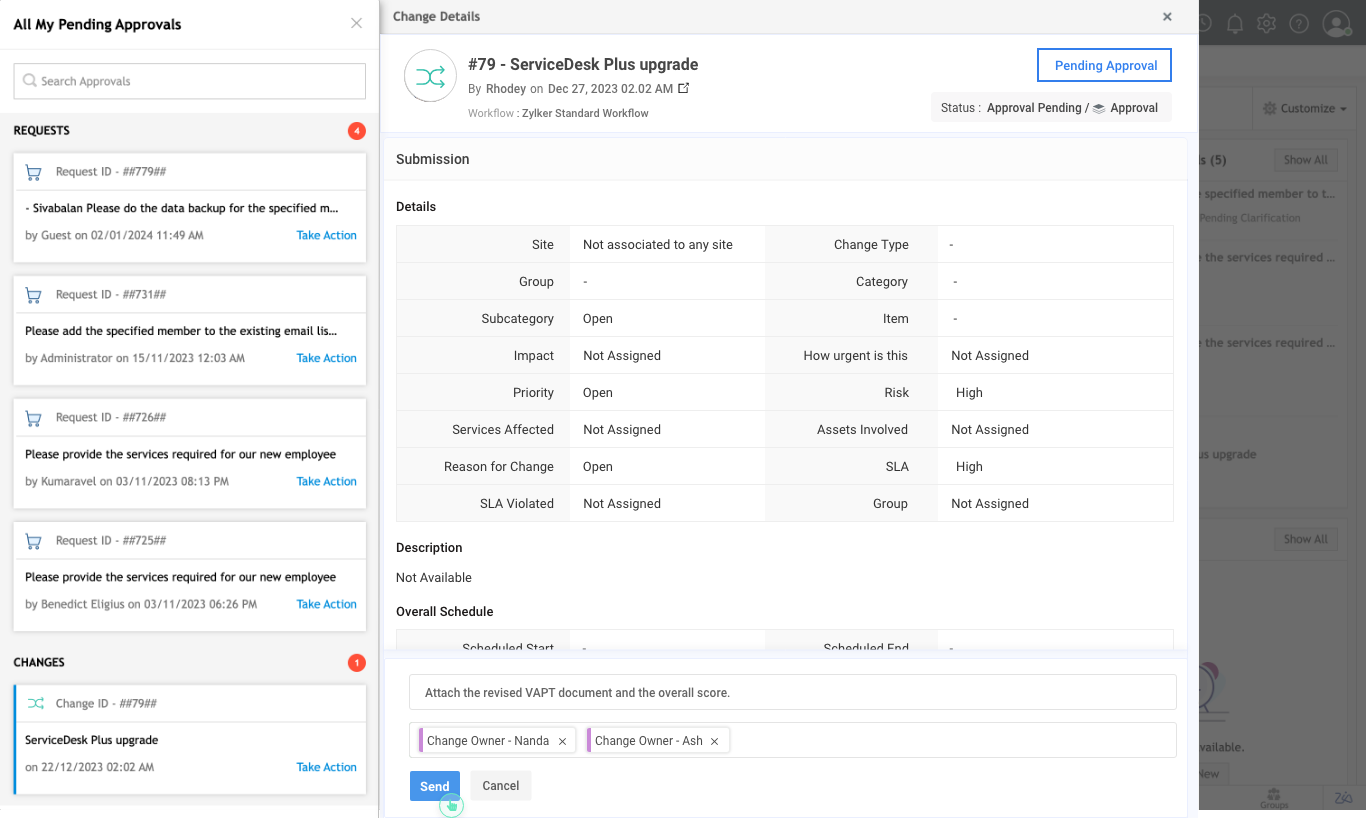Click the Pending Approval button

coord(1105,65)
